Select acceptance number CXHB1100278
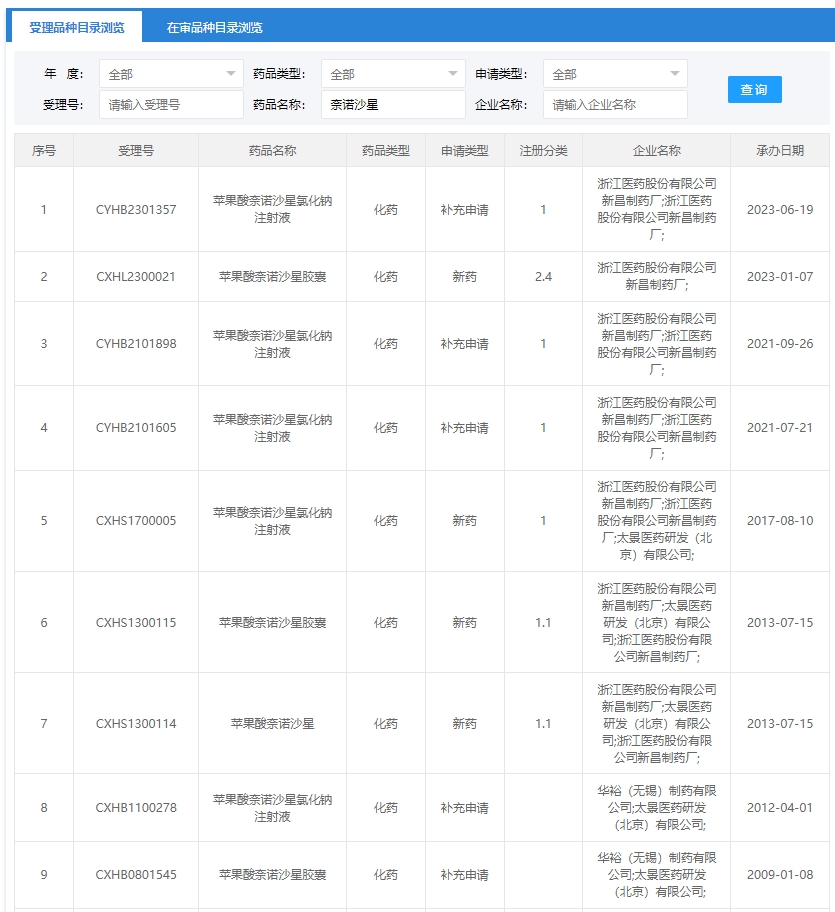 click(136, 807)
